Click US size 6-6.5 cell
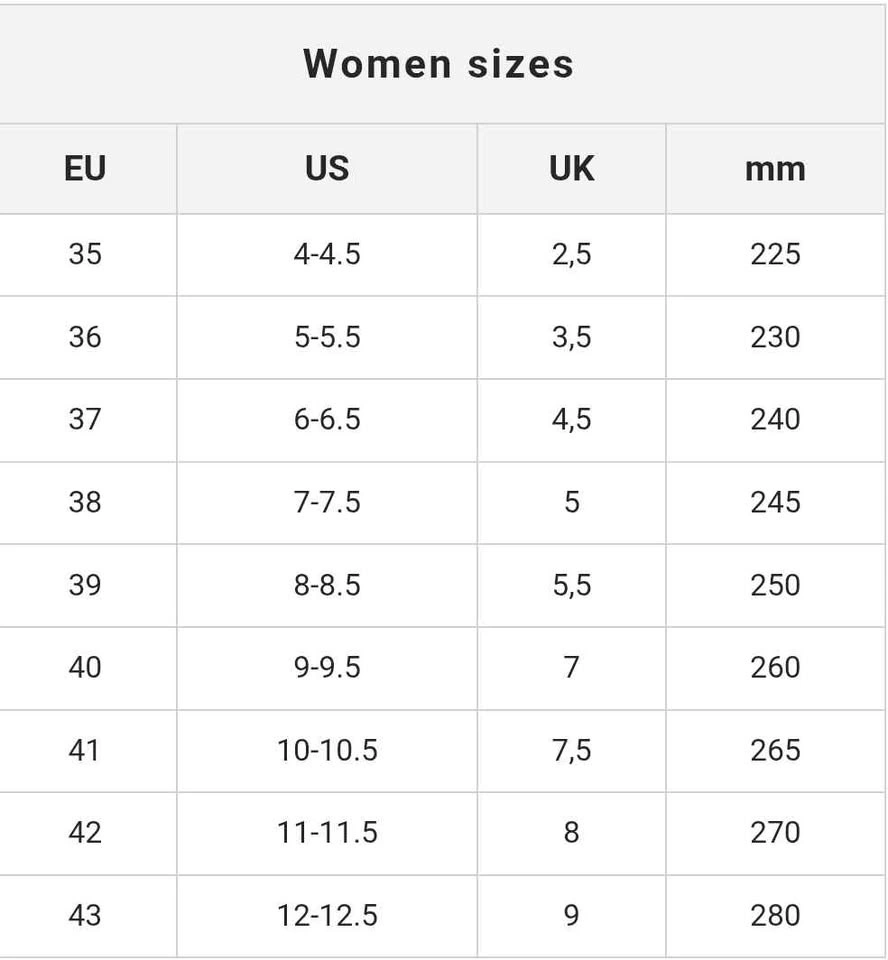This screenshot has height=960, width=888. [327, 419]
